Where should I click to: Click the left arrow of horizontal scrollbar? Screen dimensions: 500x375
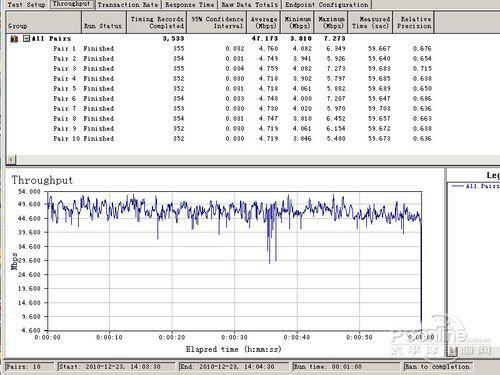pyautogui.click(x=11, y=160)
